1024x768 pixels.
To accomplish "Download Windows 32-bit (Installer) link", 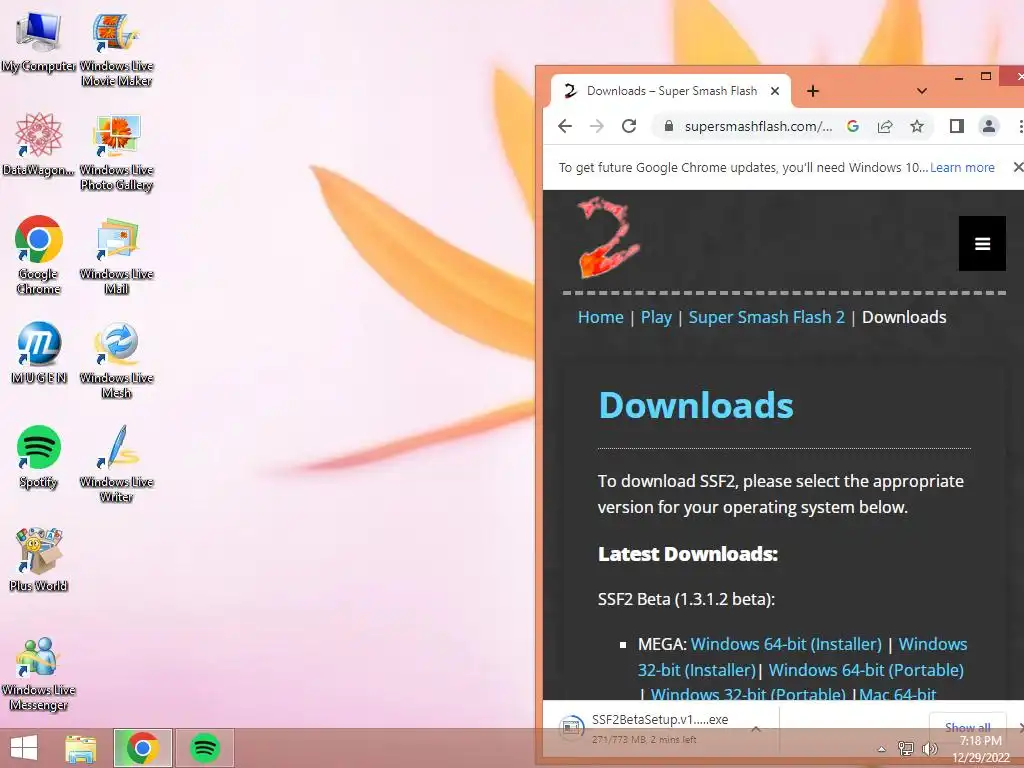I will (697, 670).
